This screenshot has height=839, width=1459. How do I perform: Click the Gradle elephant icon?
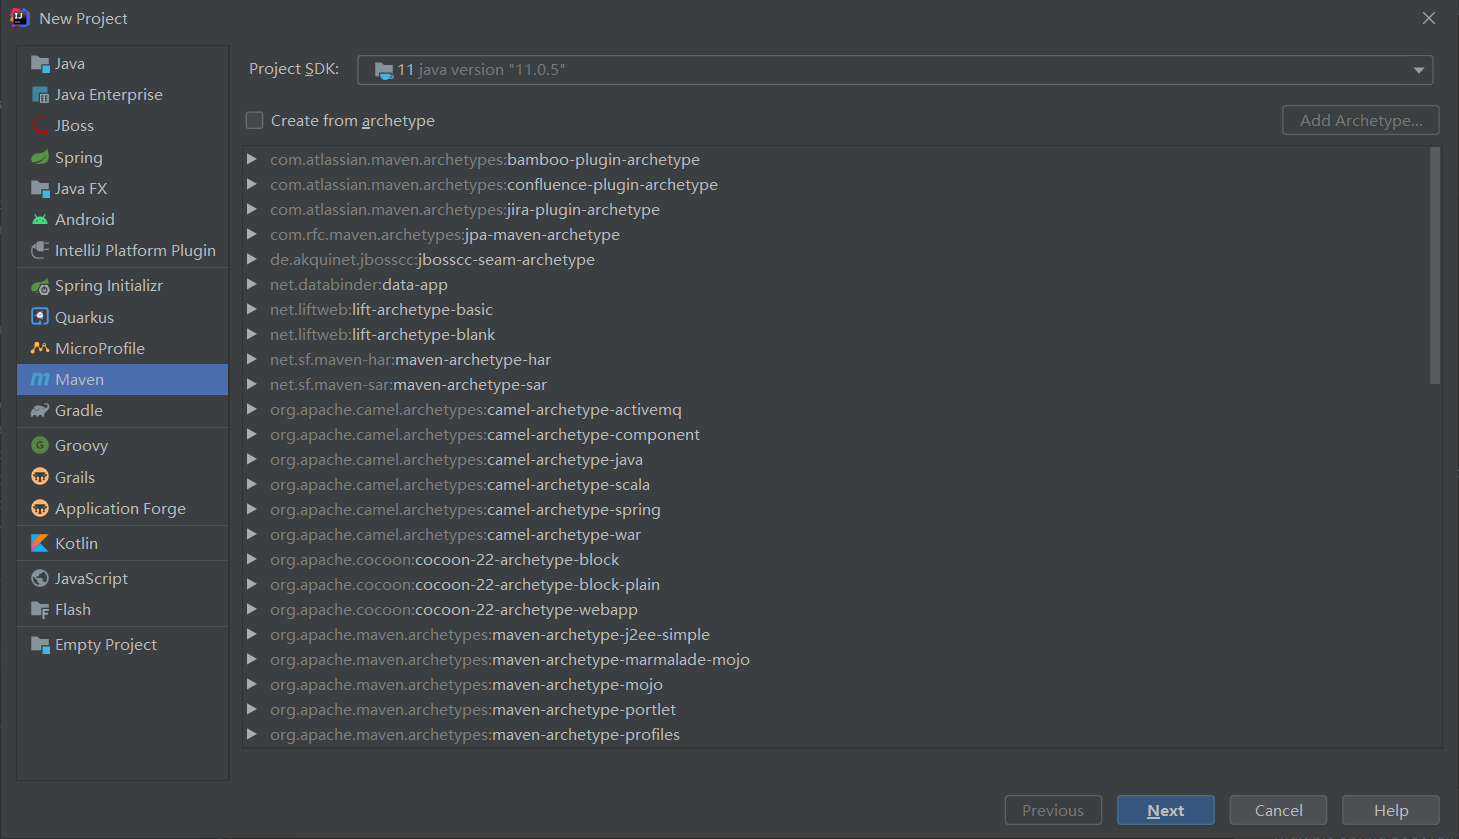[x=40, y=410]
